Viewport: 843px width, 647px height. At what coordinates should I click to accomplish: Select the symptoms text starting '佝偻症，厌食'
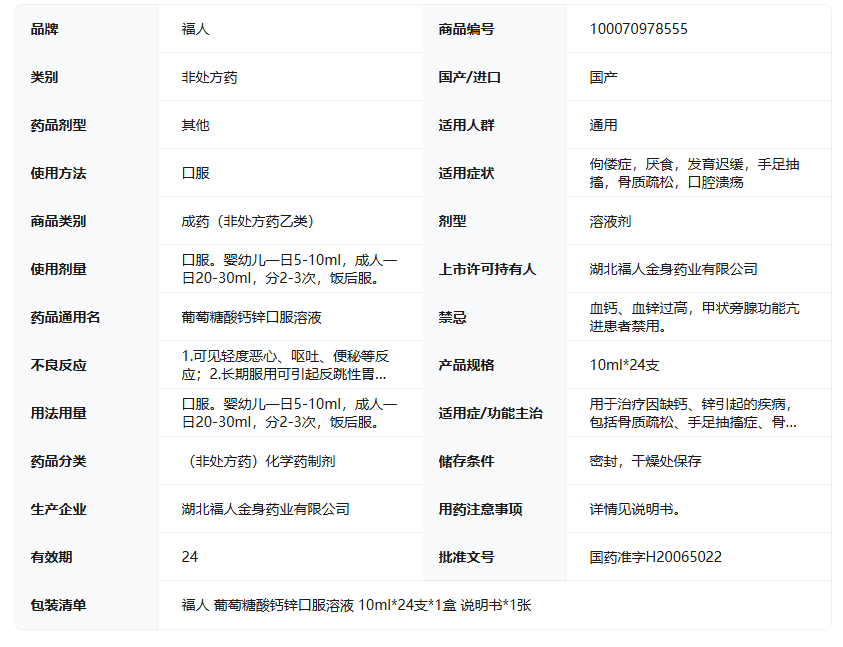[695, 173]
